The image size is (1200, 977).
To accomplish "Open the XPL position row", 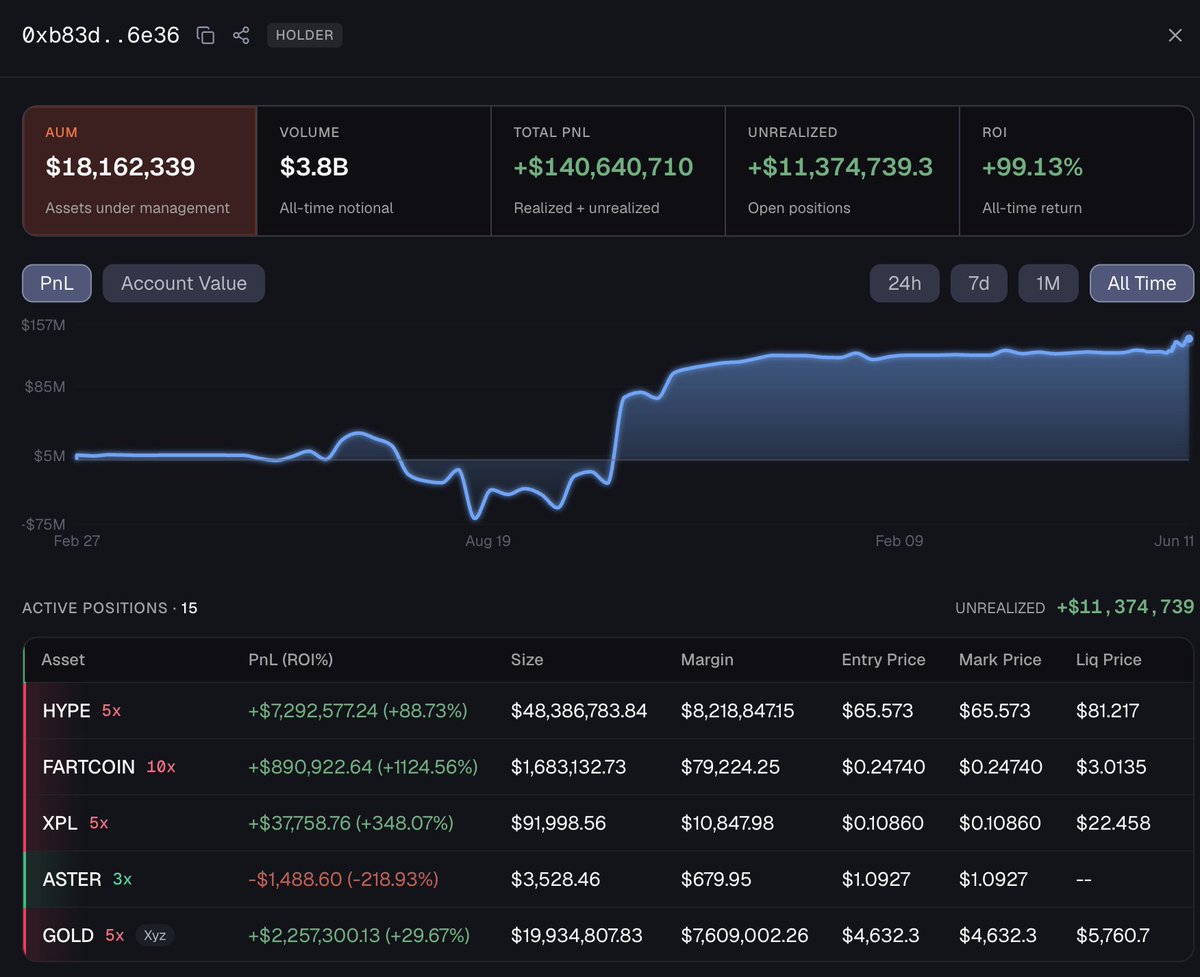I will tap(608, 823).
